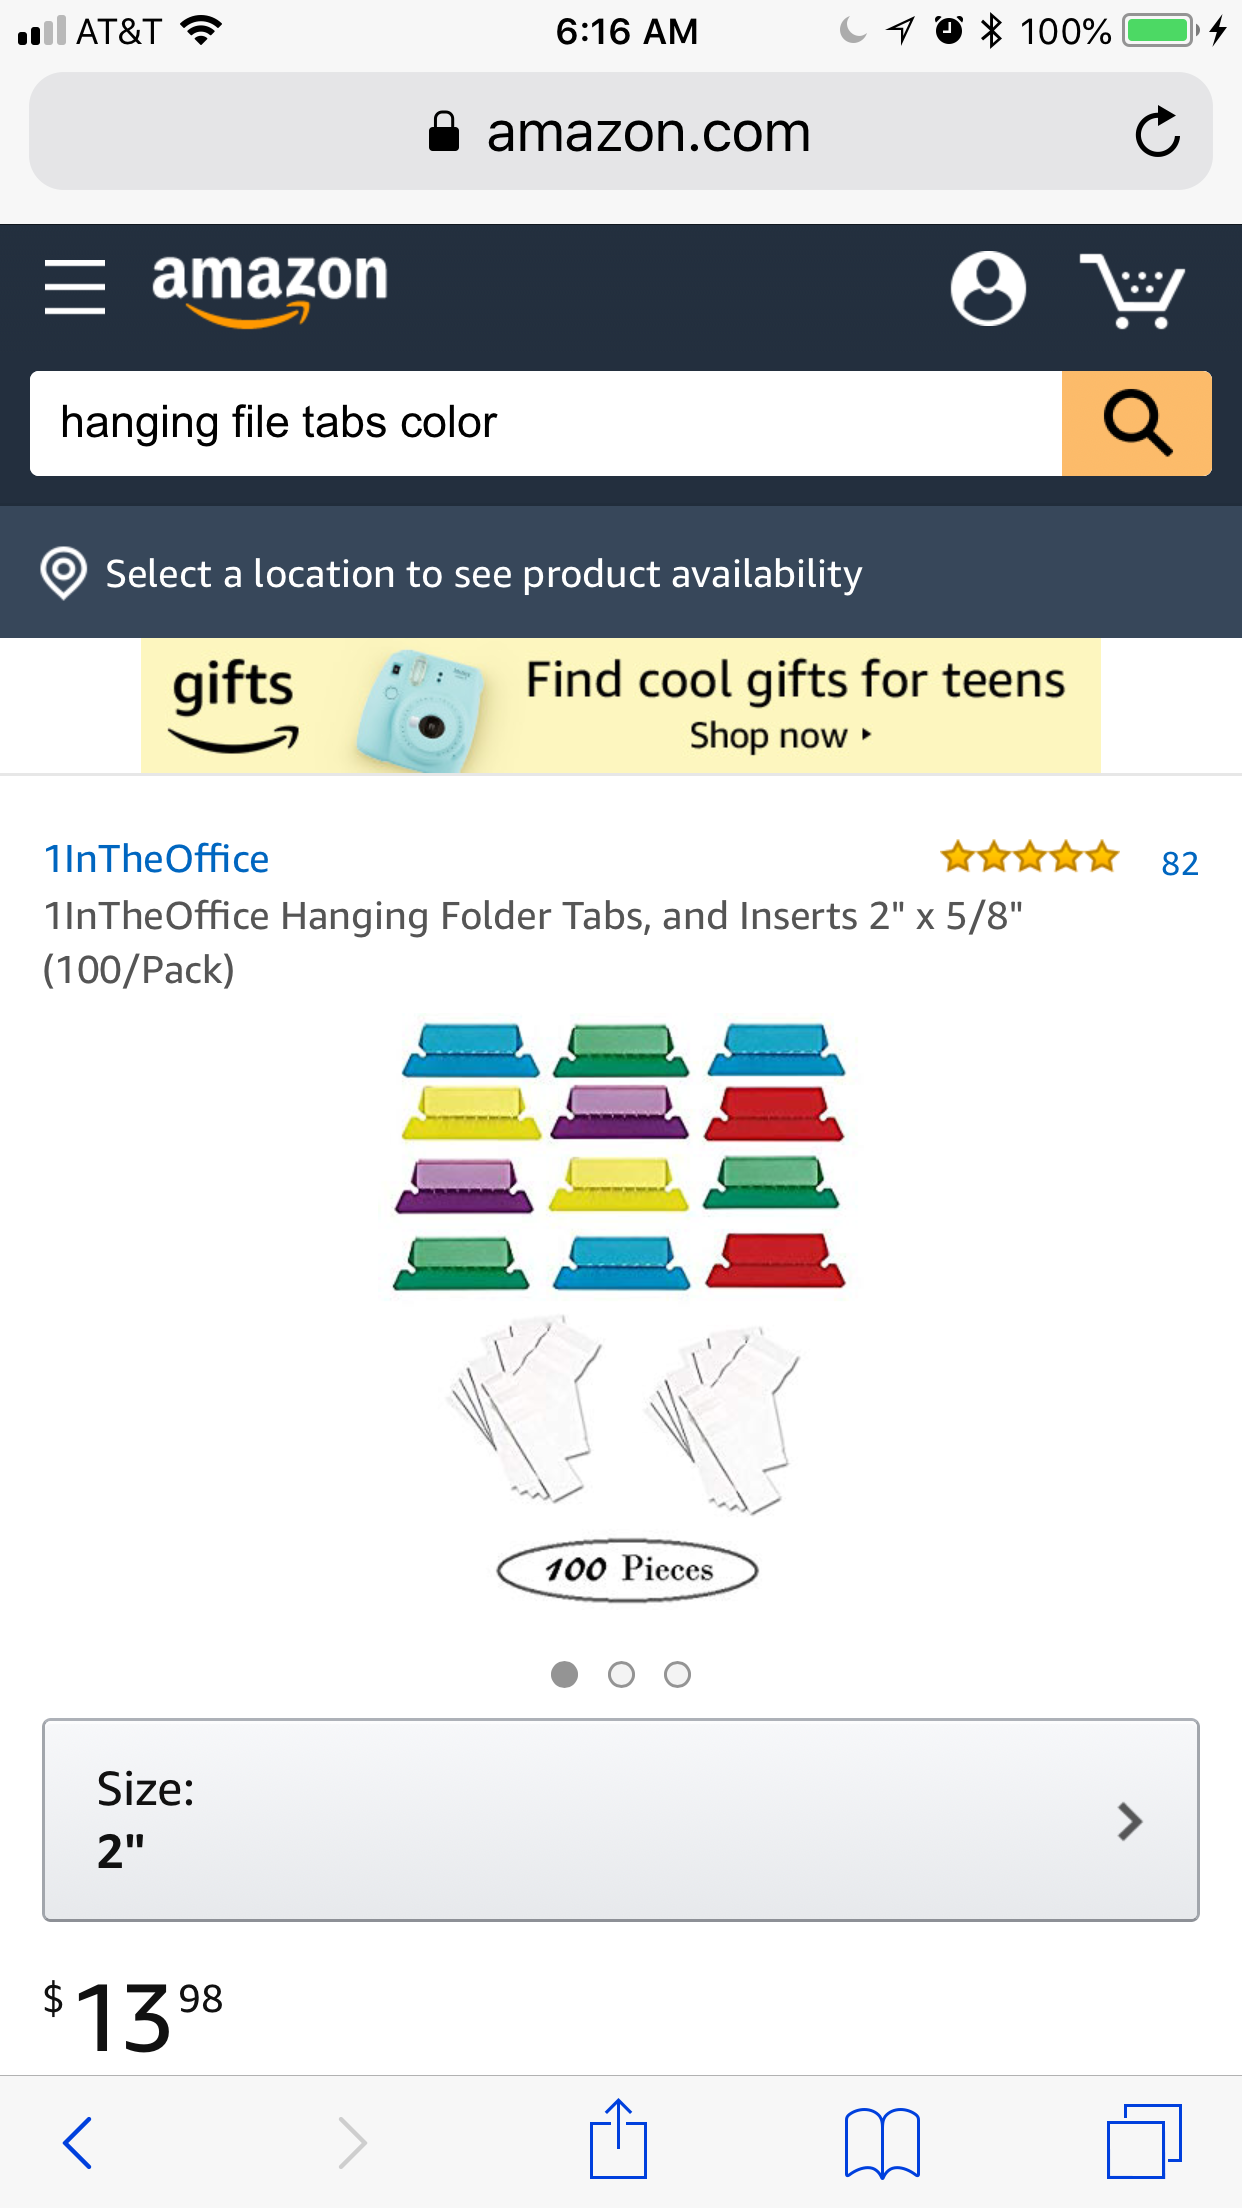The width and height of the screenshot is (1242, 2208).
Task: Go back with Safari's back arrow
Action: coord(78,2142)
